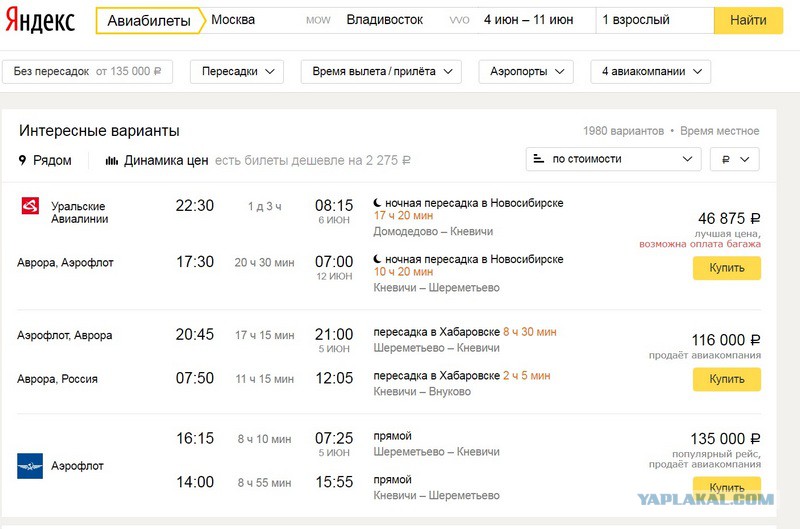The height and width of the screenshot is (529, 800).
Task: Buy the 116 000 ₽ Aeroflot-Aurora ticket
Action: [x=727, y=379]
